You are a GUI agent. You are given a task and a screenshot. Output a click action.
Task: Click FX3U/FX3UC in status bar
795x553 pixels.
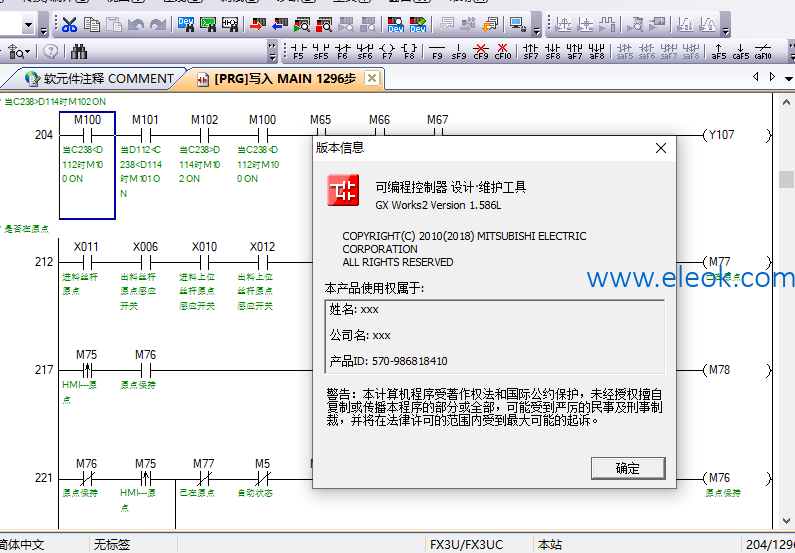[x=466, y=545]
